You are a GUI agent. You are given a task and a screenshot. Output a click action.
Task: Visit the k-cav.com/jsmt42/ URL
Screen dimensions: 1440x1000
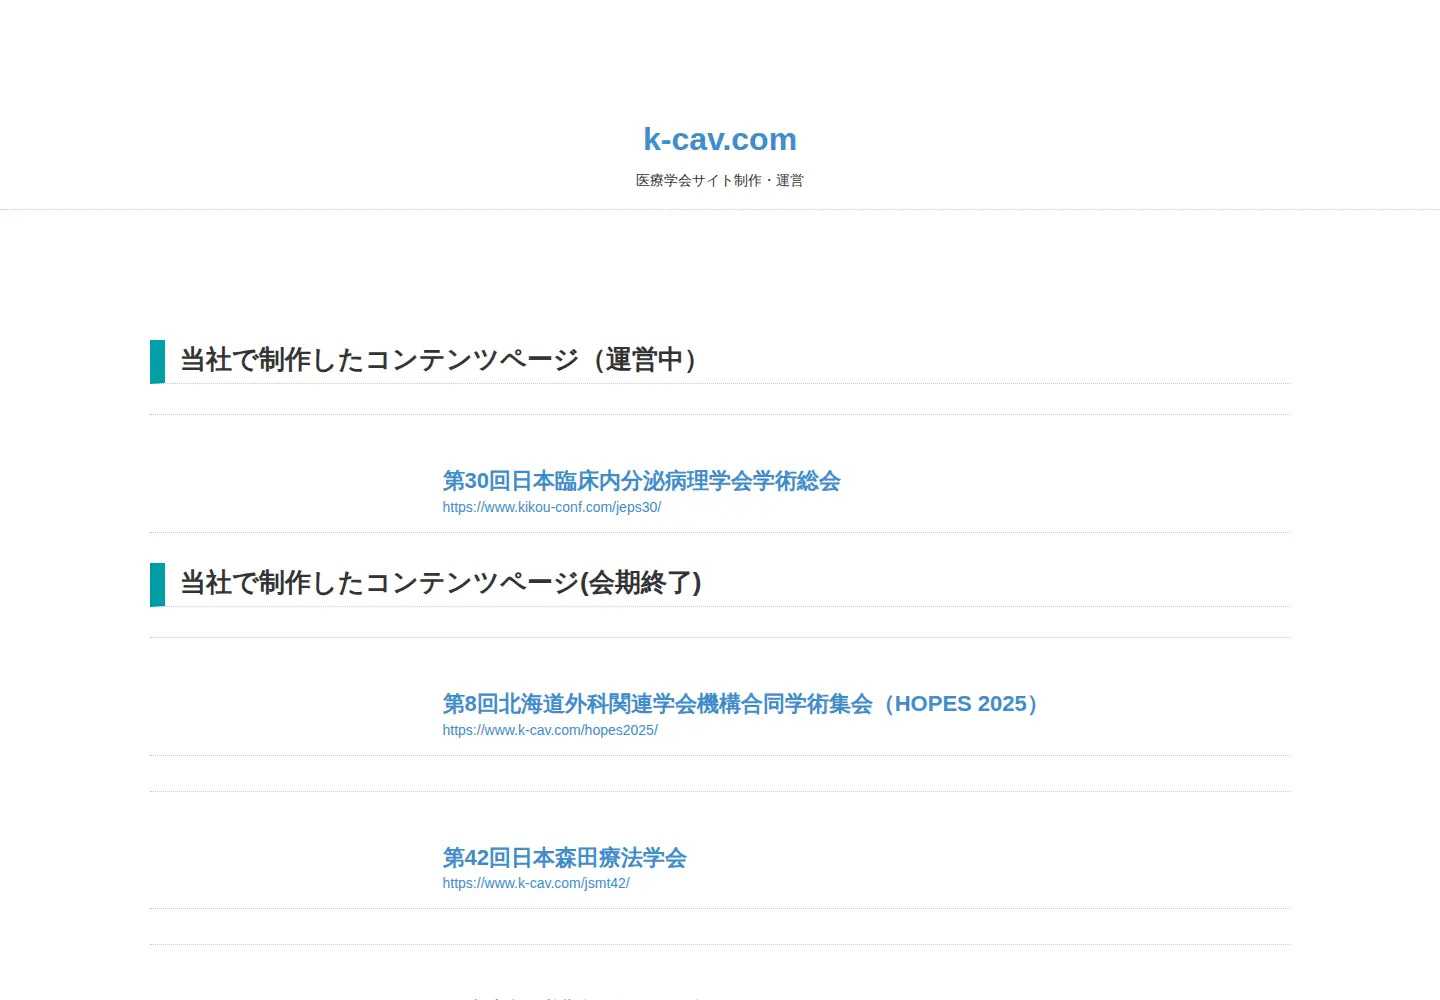(536, 883)
